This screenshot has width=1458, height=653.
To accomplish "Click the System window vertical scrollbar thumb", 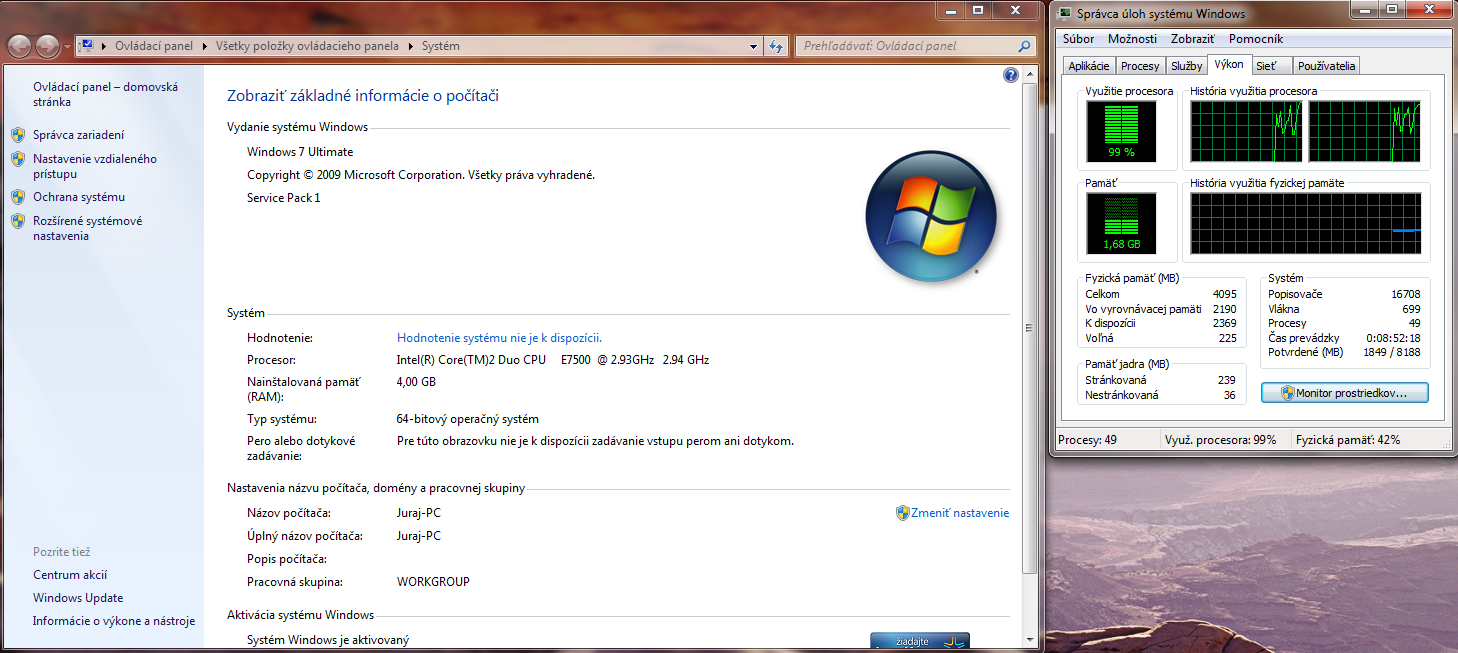I will coord(1031,328).
